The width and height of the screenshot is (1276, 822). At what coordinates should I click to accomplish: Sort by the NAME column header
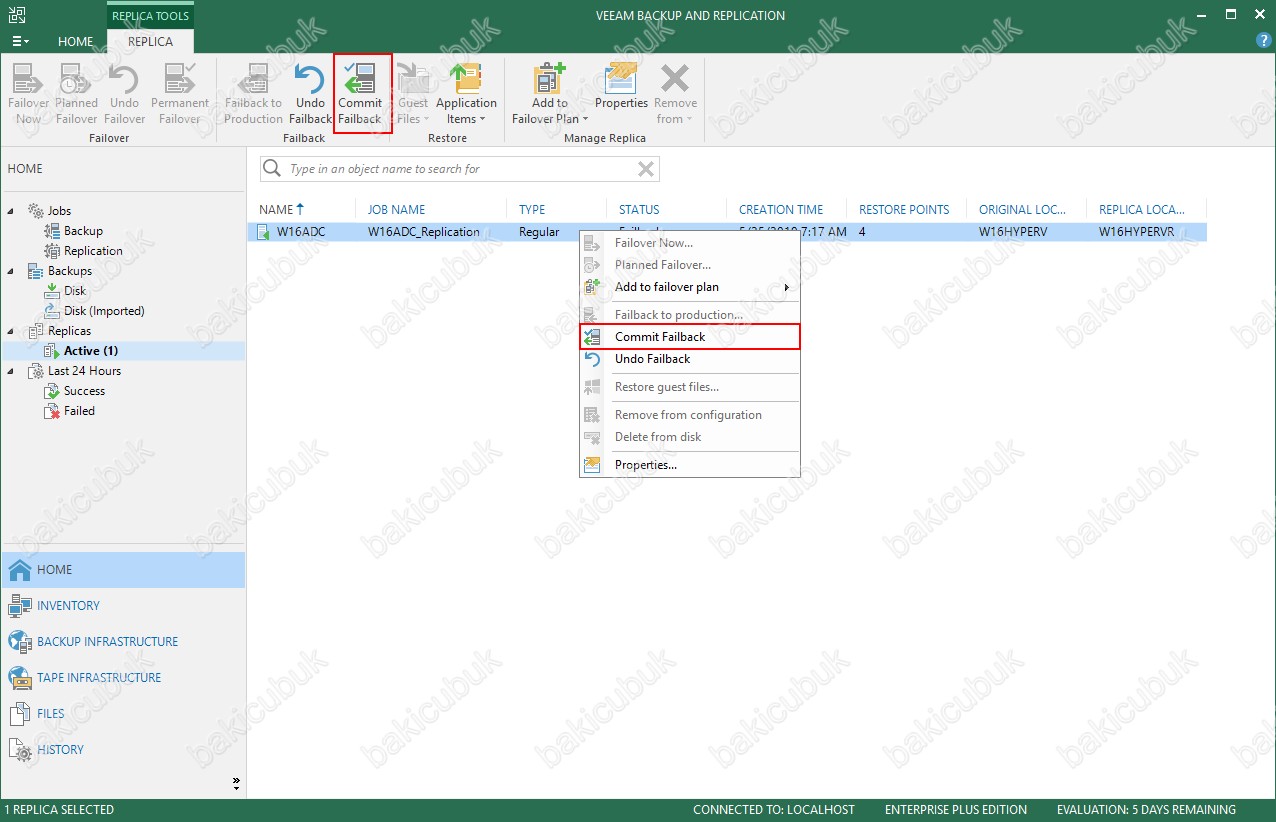click(276, 209)
